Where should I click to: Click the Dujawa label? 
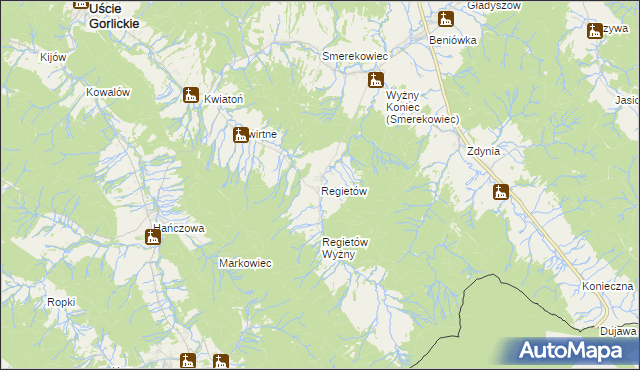tap(618, 331)
